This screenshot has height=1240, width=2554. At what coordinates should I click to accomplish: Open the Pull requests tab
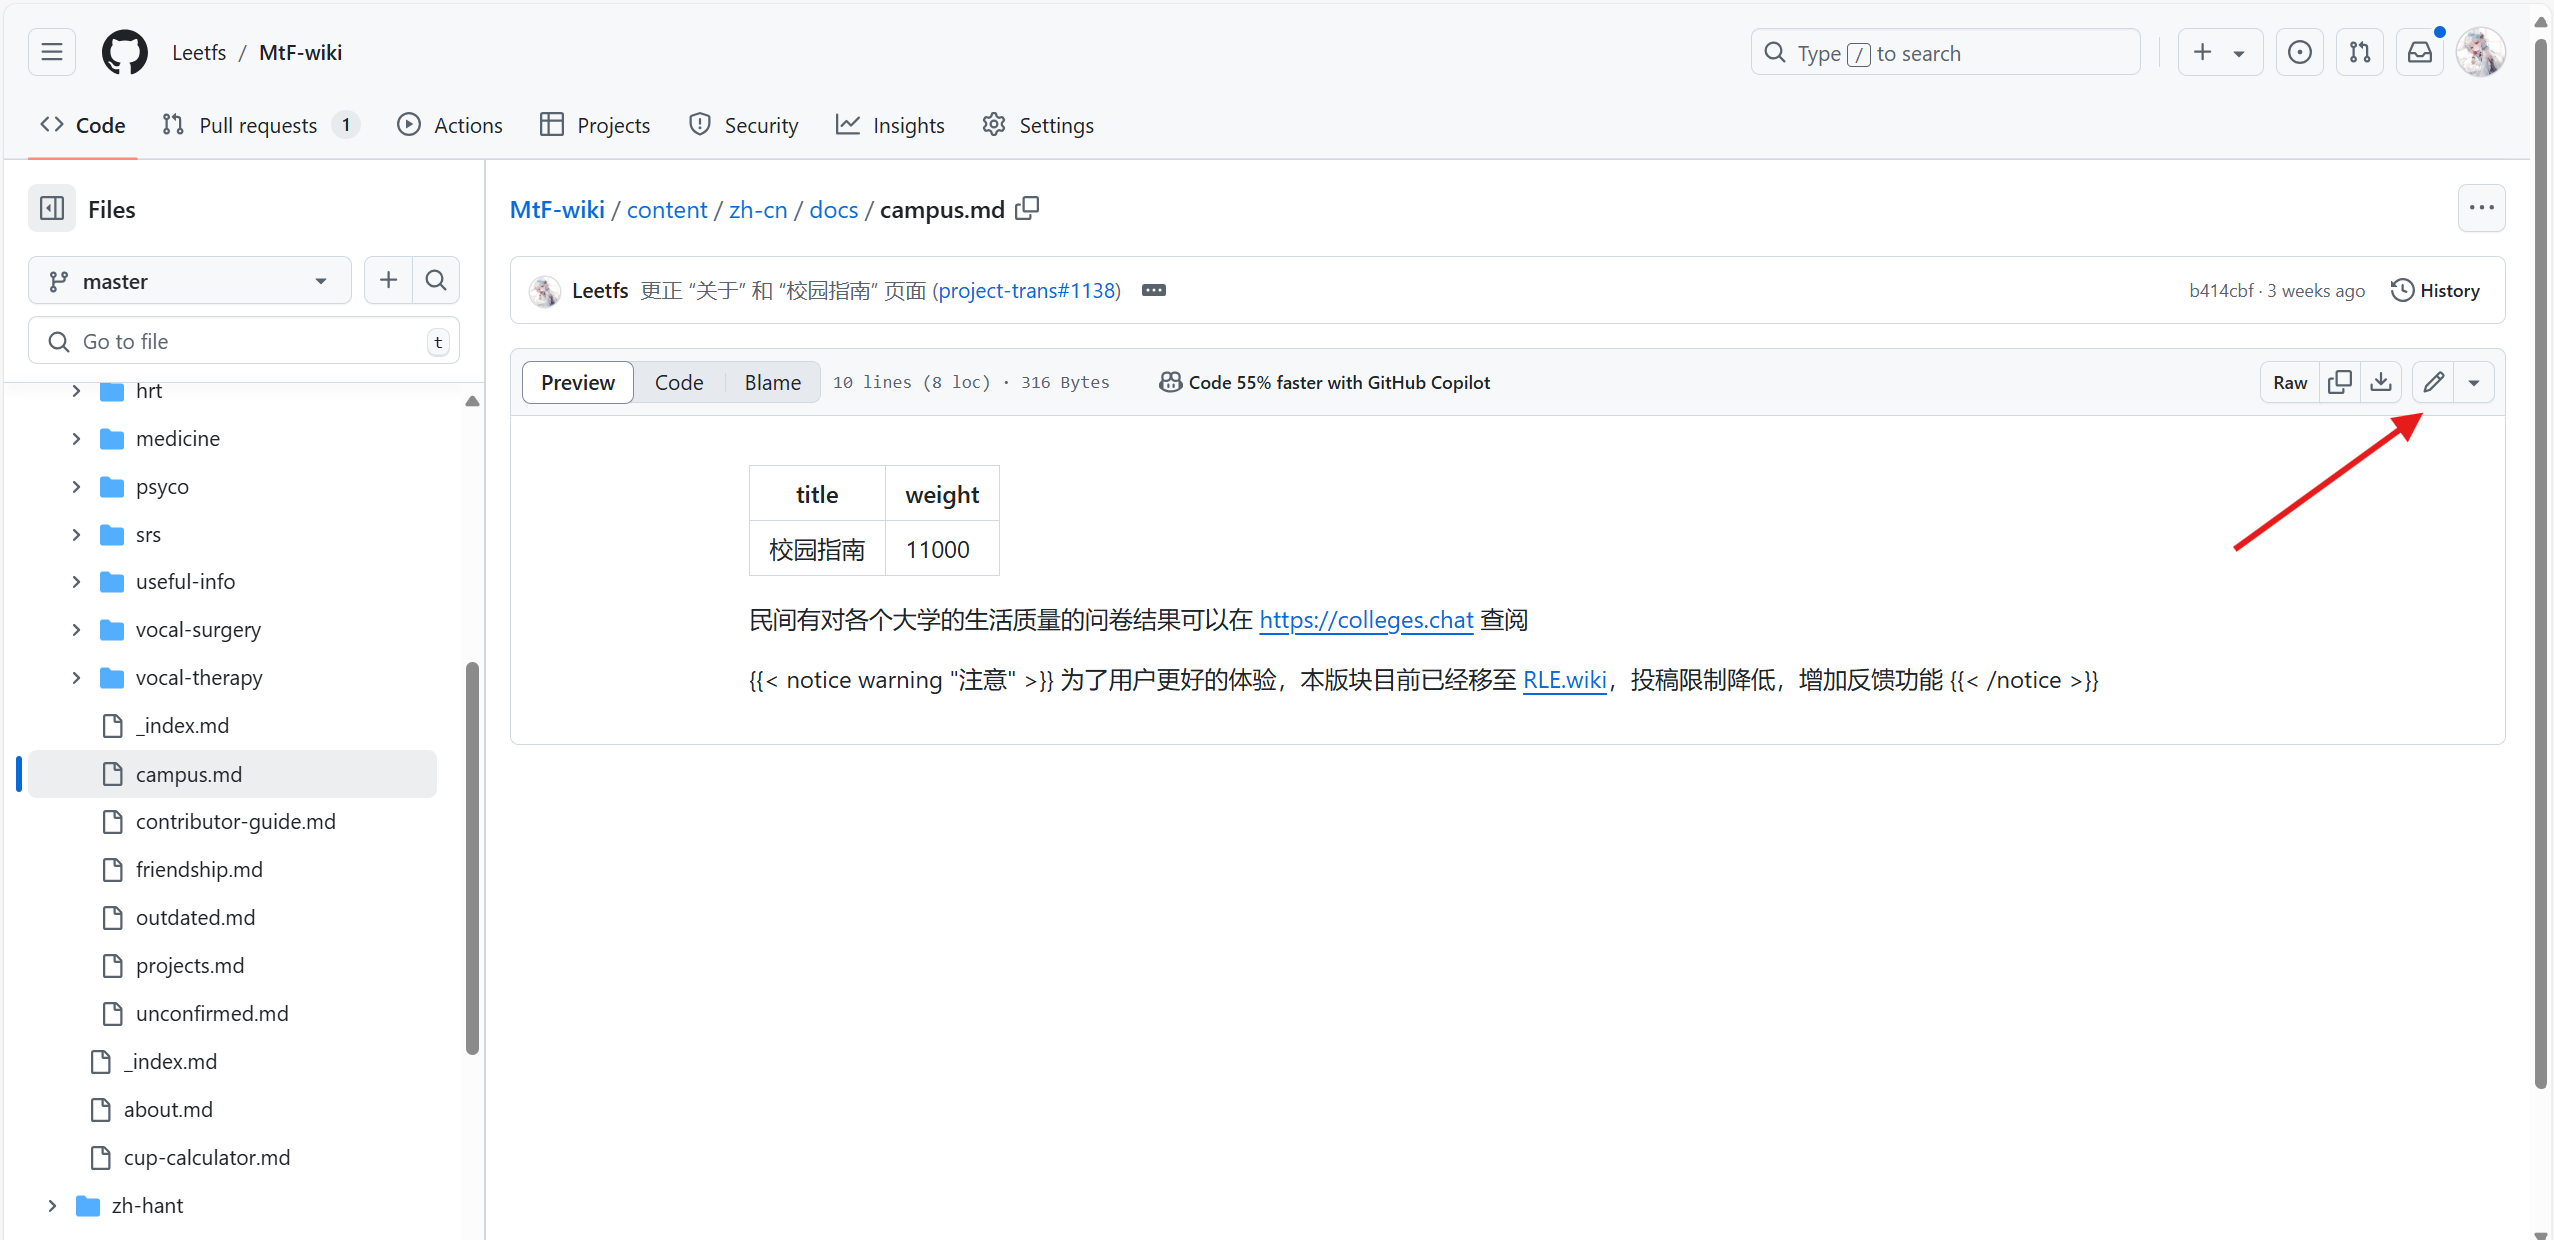[258, 125]
